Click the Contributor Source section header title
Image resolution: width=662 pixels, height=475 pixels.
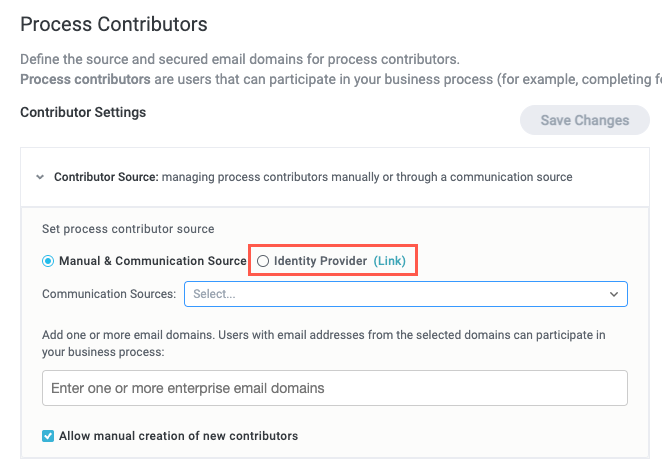(x=106, y=177)
